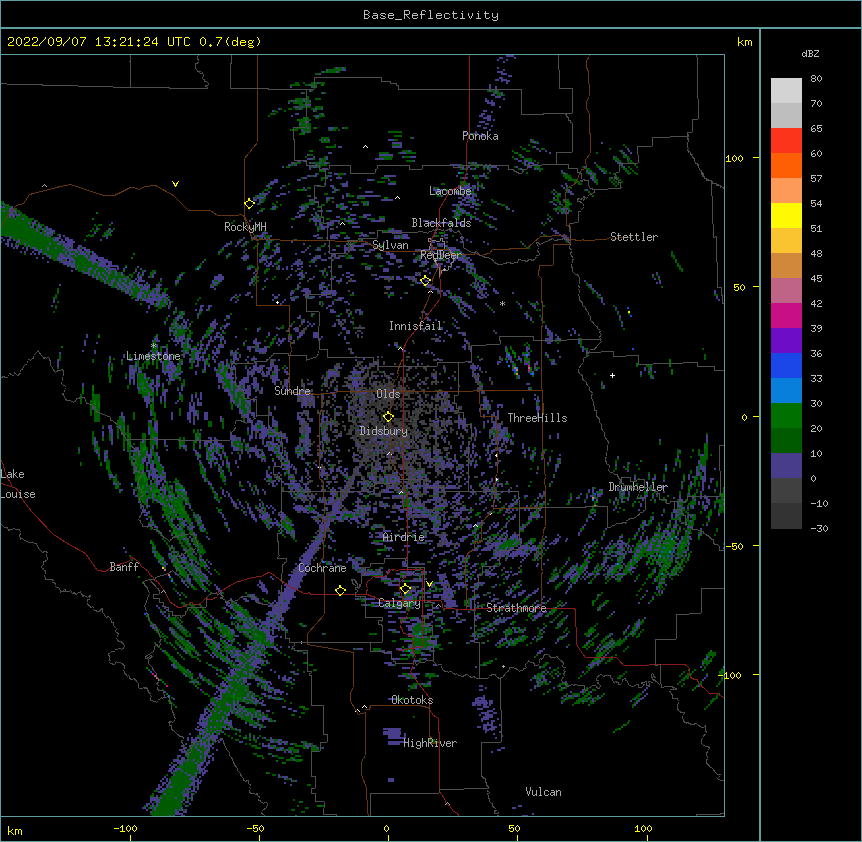Image resolution: width=862 pixels, height=842 pixels.
Task: Select the -50 tick on the right axis
Action: point(734,546)
